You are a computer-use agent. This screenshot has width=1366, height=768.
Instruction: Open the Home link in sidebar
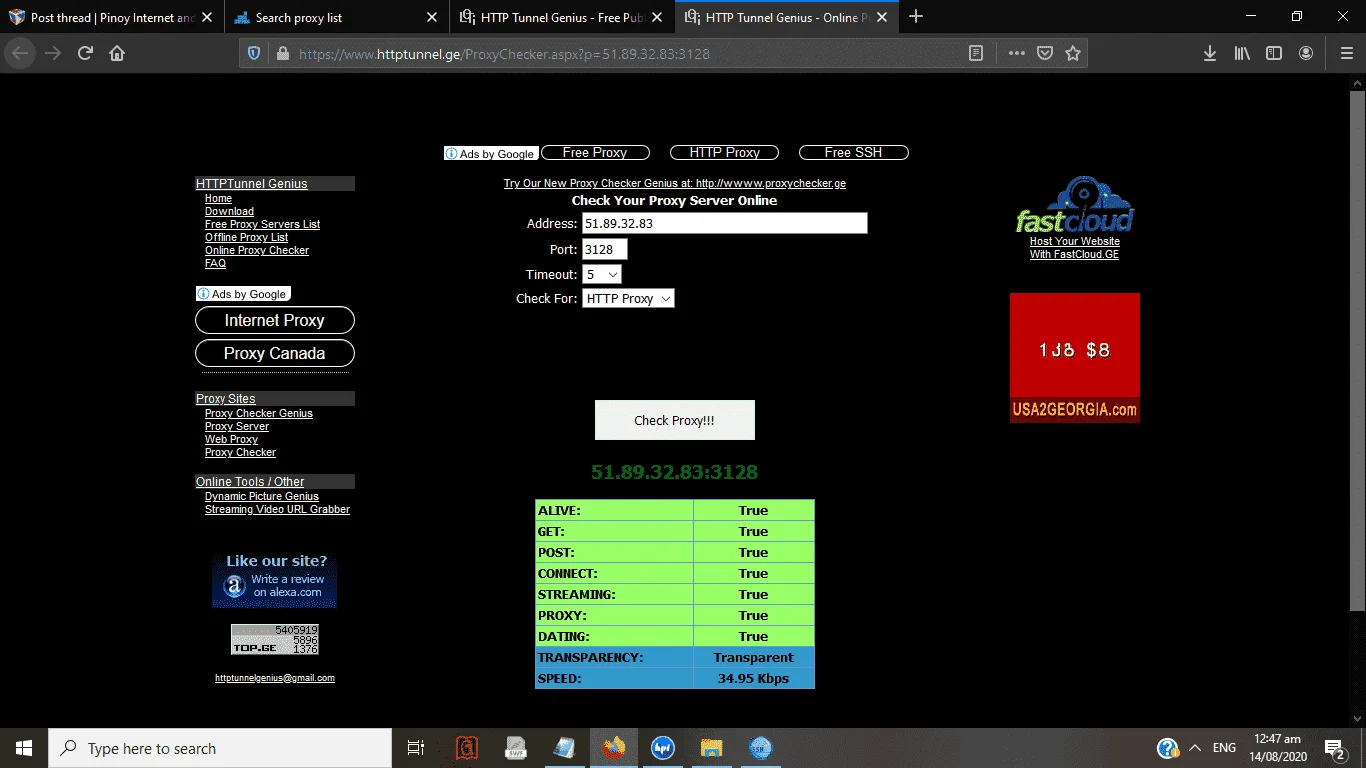(x=218, y=199)
